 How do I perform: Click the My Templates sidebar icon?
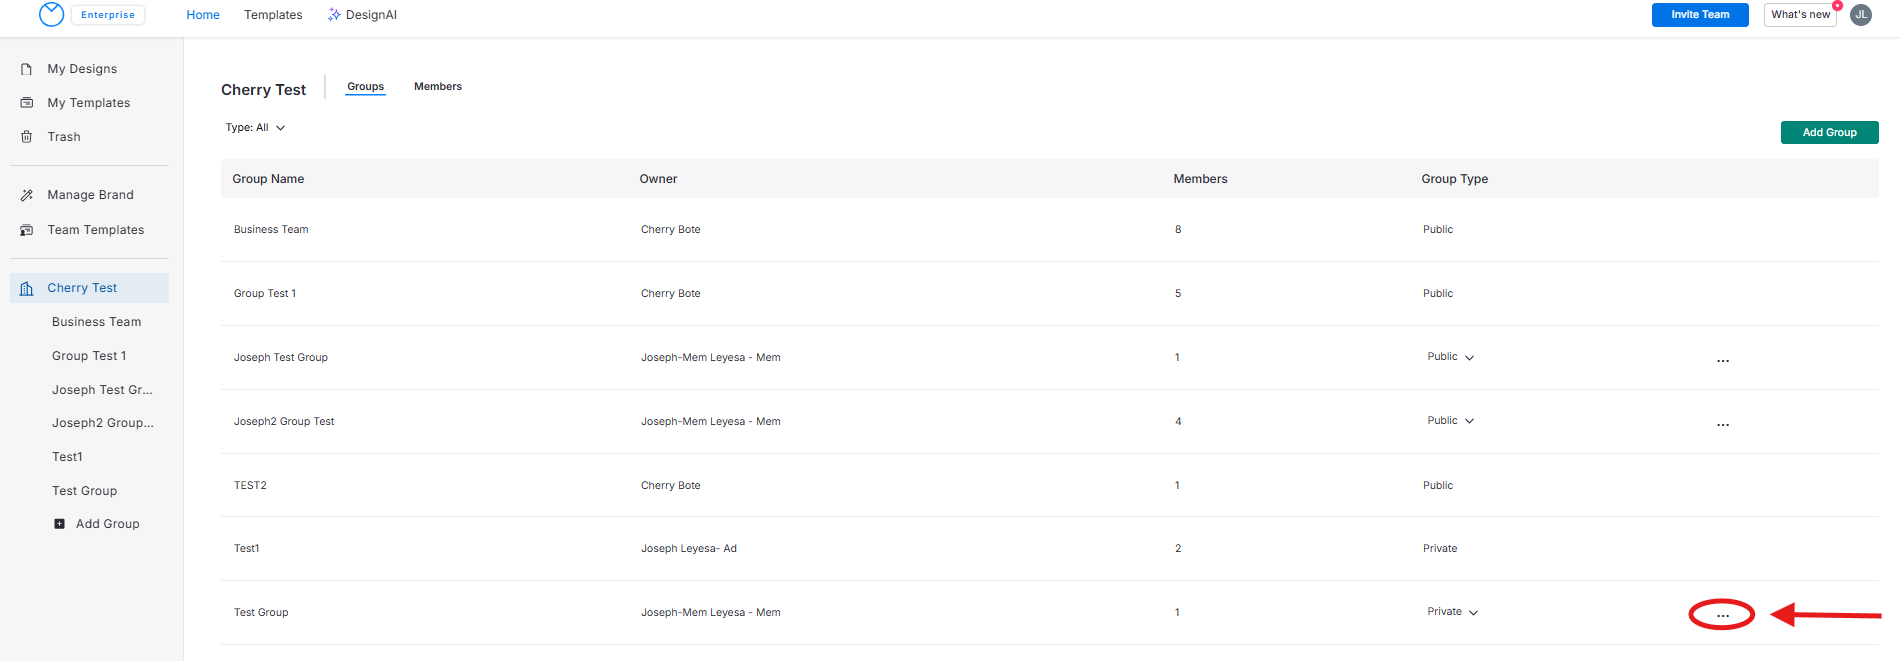click(27, 103)
